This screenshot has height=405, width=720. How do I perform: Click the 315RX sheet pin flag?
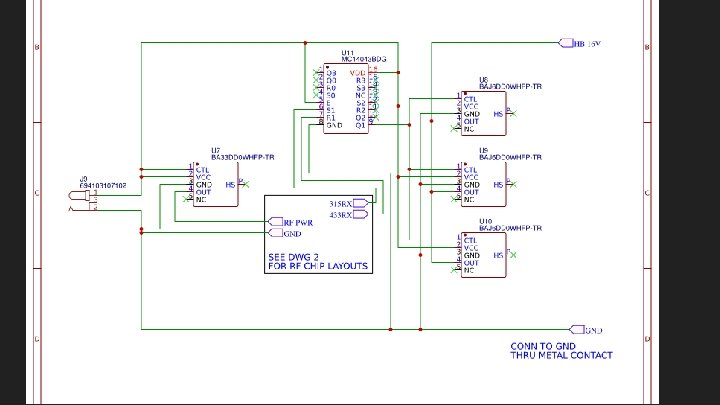360,203
